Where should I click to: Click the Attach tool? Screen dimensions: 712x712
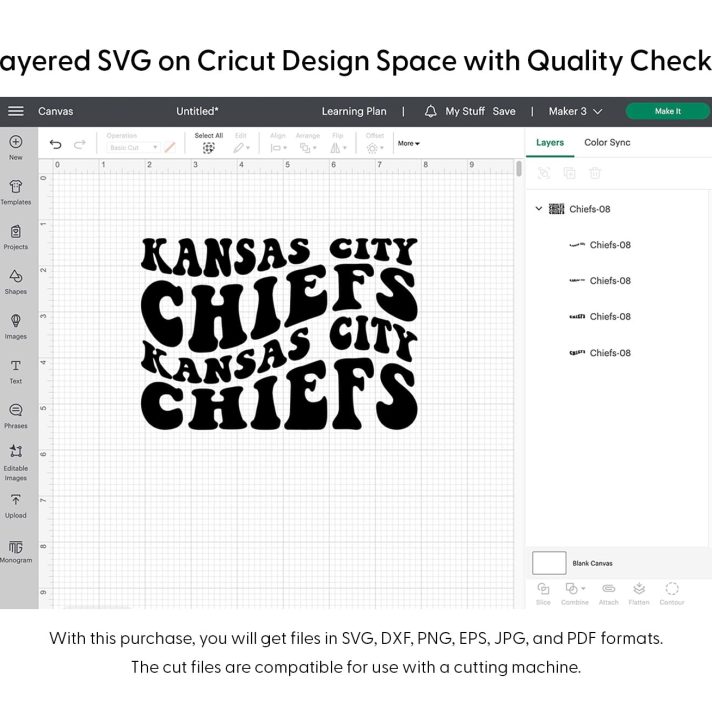608,593
